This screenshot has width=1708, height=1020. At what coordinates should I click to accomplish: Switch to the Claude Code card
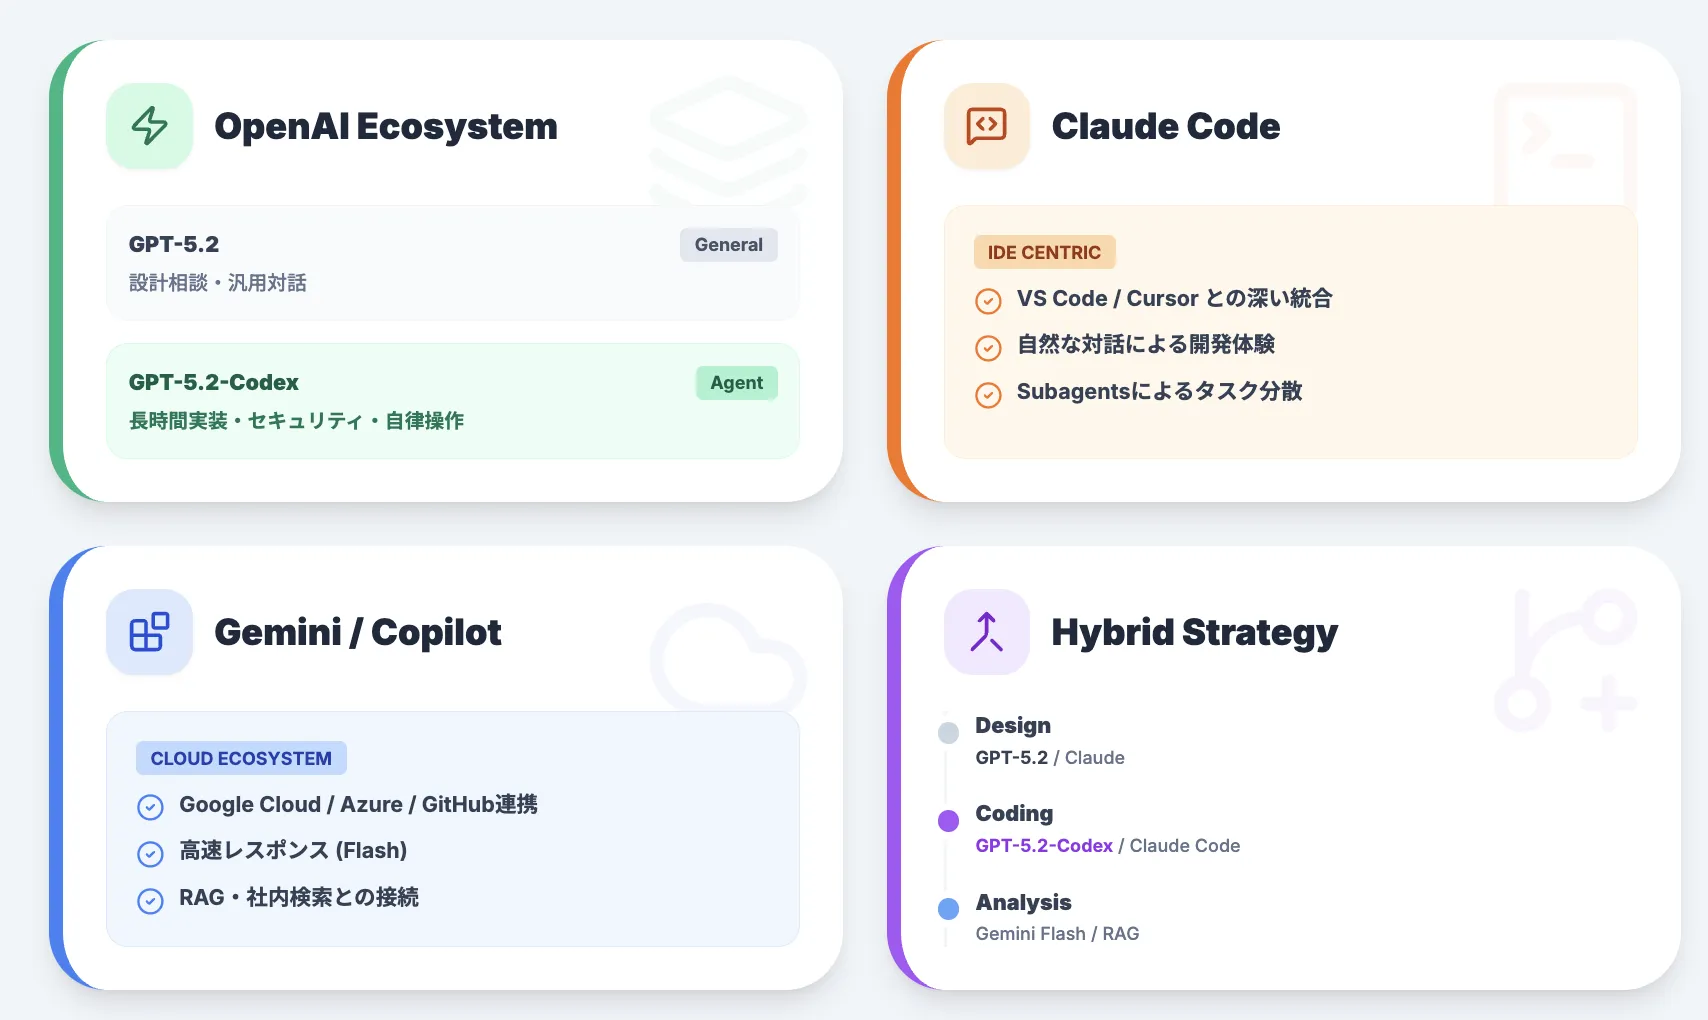click(1166, 126)
